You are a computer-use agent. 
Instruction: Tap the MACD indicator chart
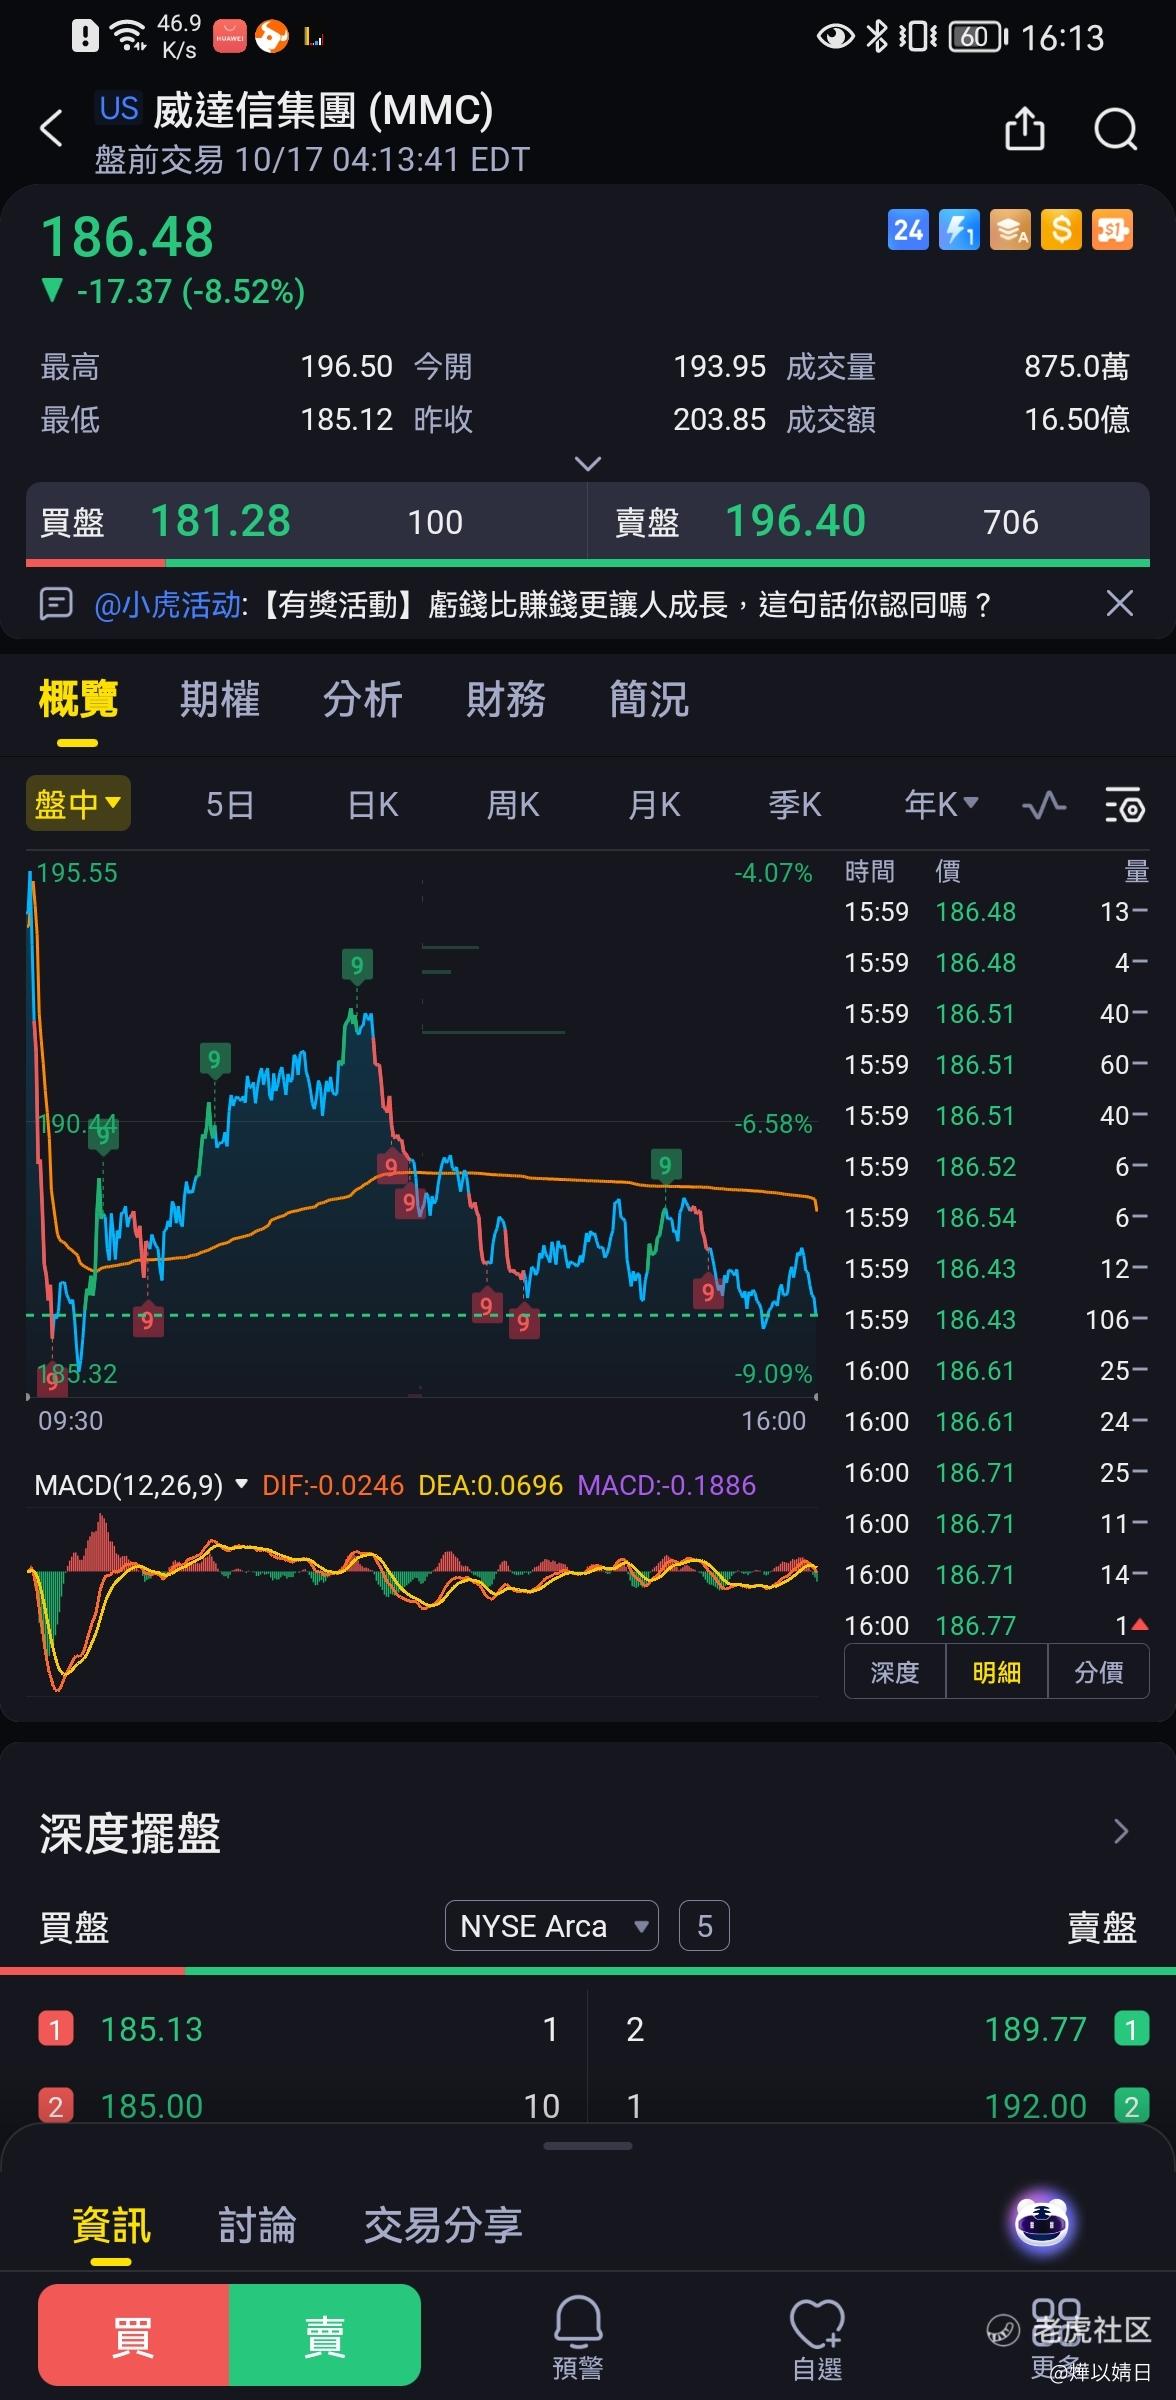pos(422,1600)
